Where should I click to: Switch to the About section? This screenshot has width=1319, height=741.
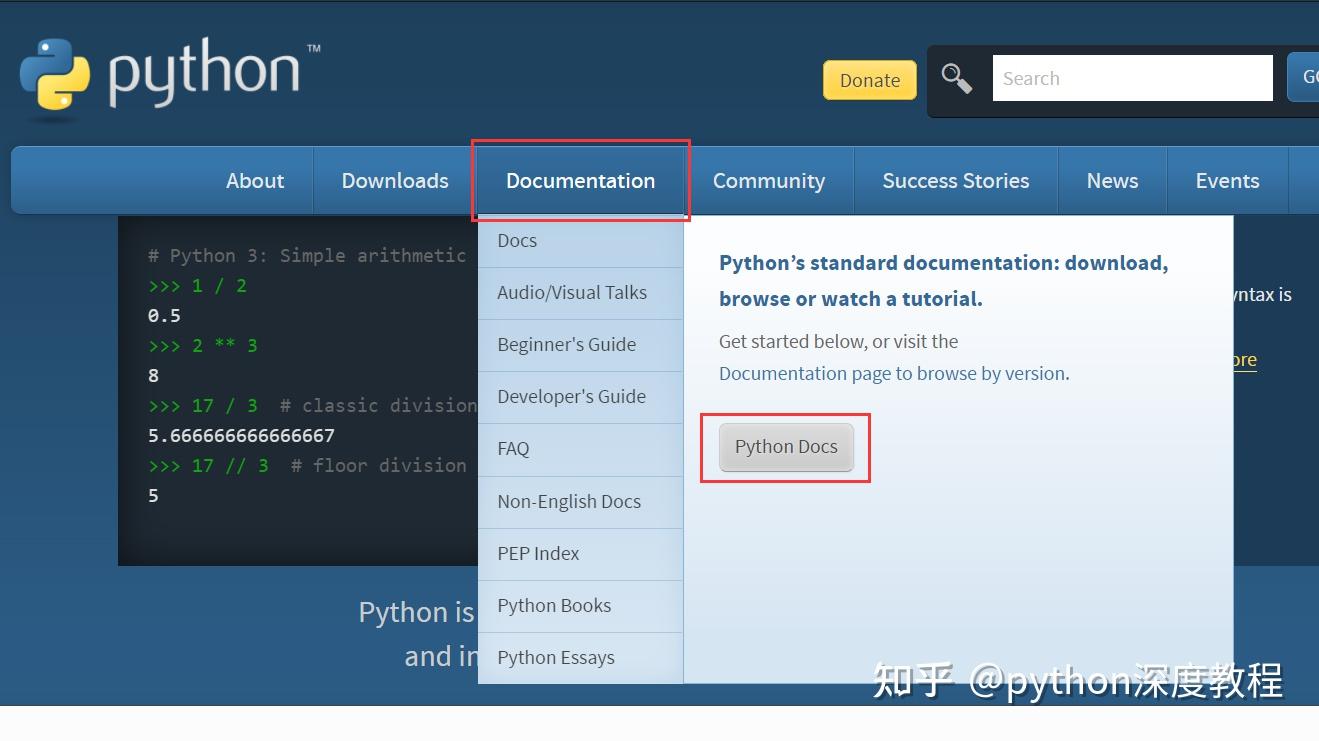click(255, 180)
